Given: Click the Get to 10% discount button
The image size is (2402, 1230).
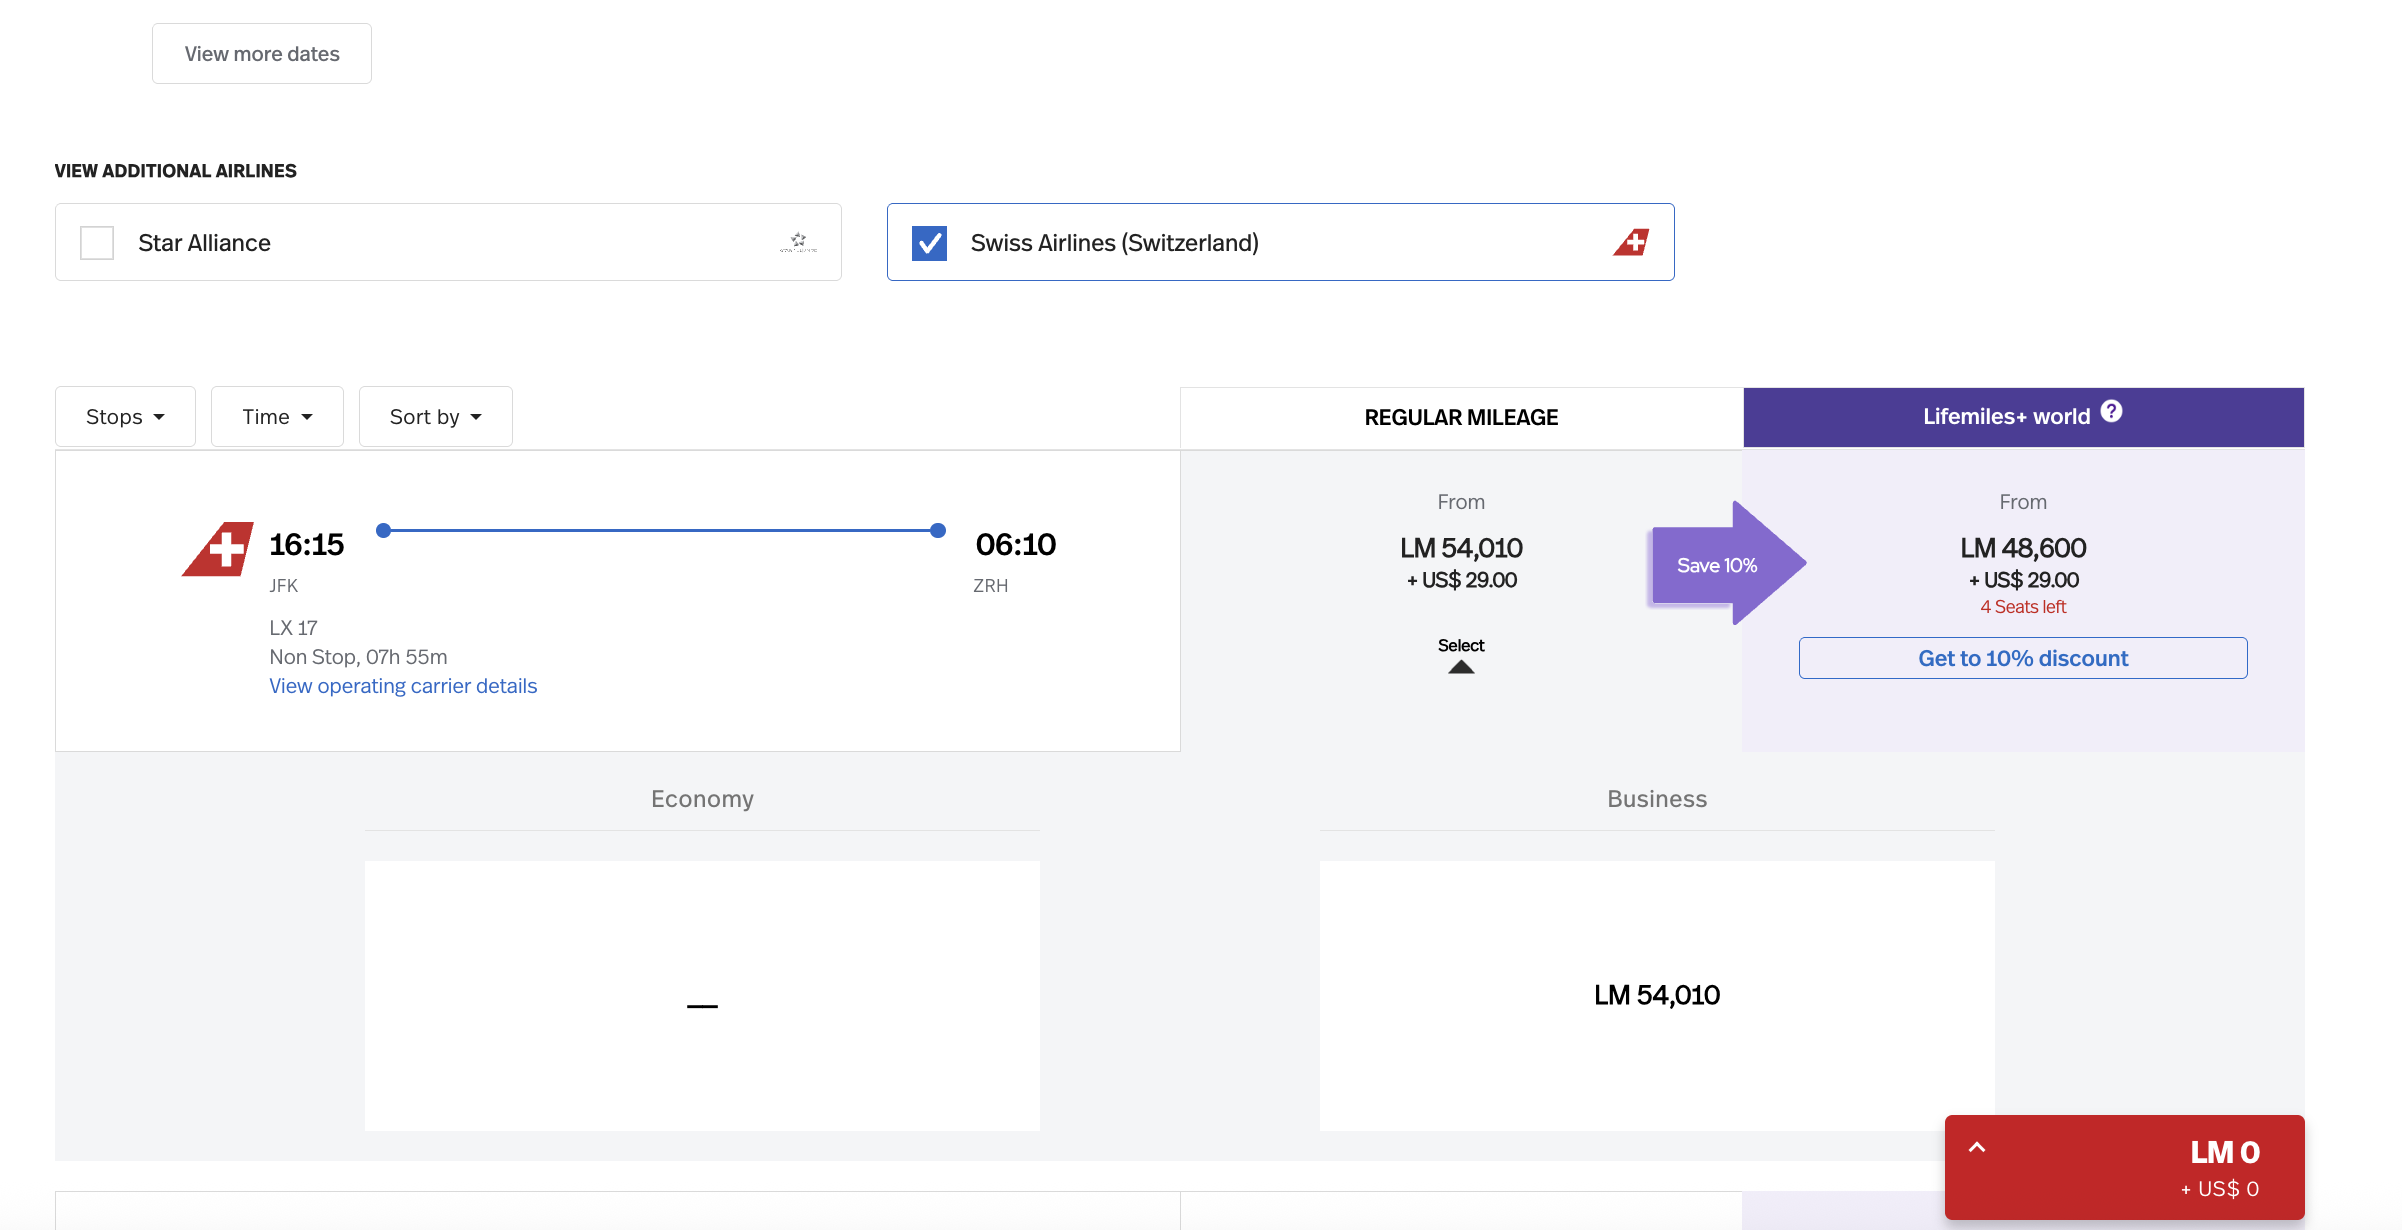Looking at the screenshot, I should coord(2023,658).
